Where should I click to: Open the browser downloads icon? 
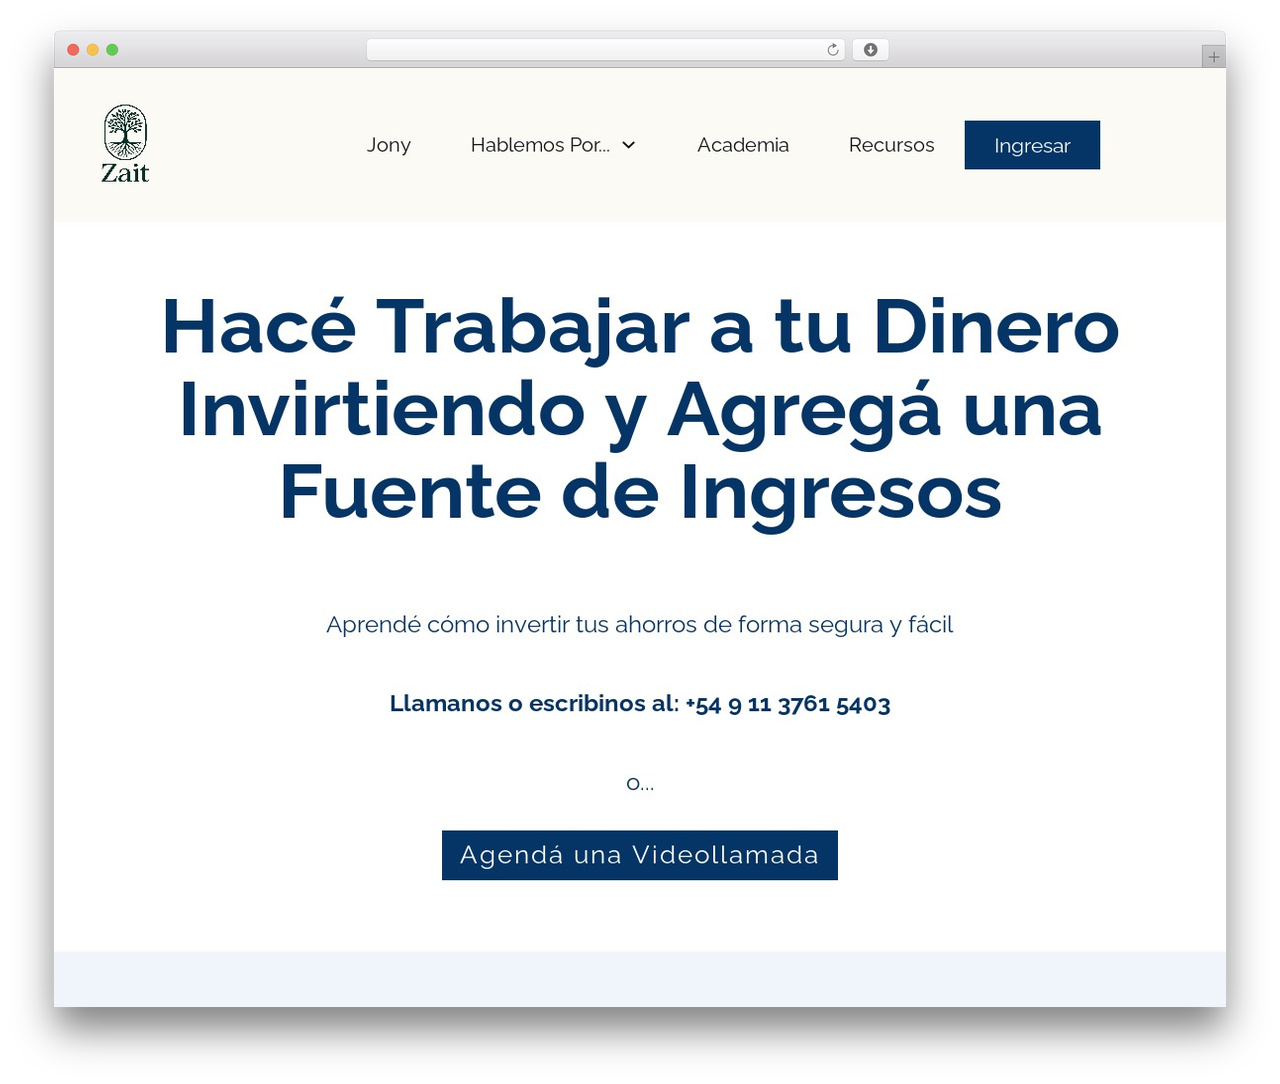(870, 50)
